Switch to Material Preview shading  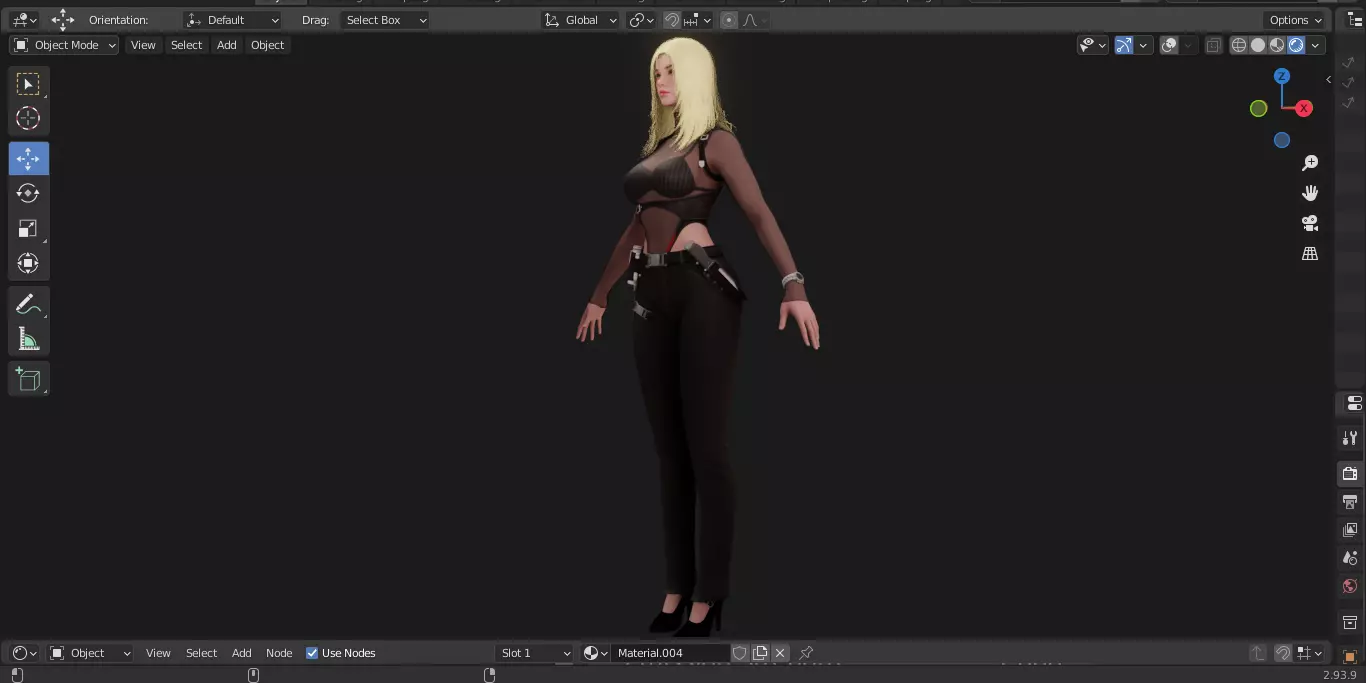(x=1277, y=45)
